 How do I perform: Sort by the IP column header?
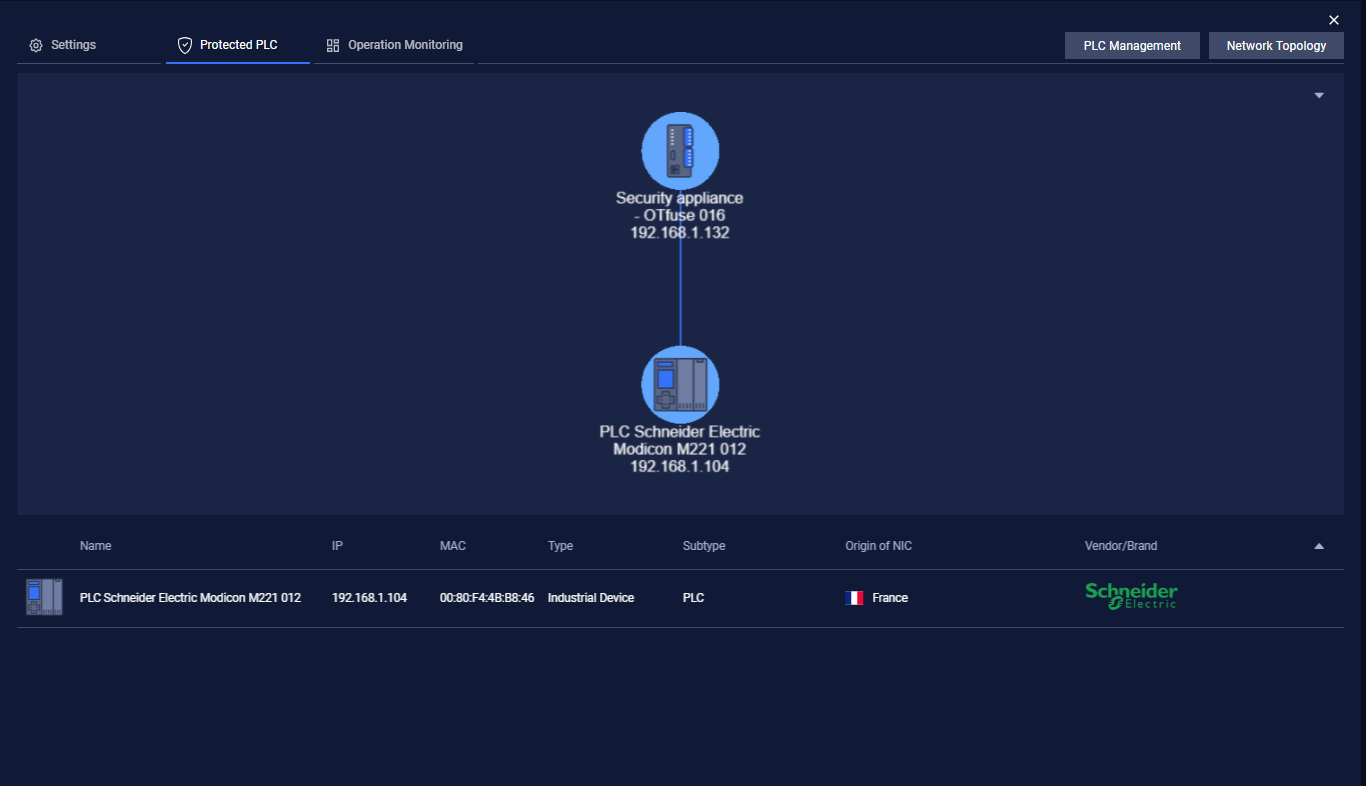337,546
